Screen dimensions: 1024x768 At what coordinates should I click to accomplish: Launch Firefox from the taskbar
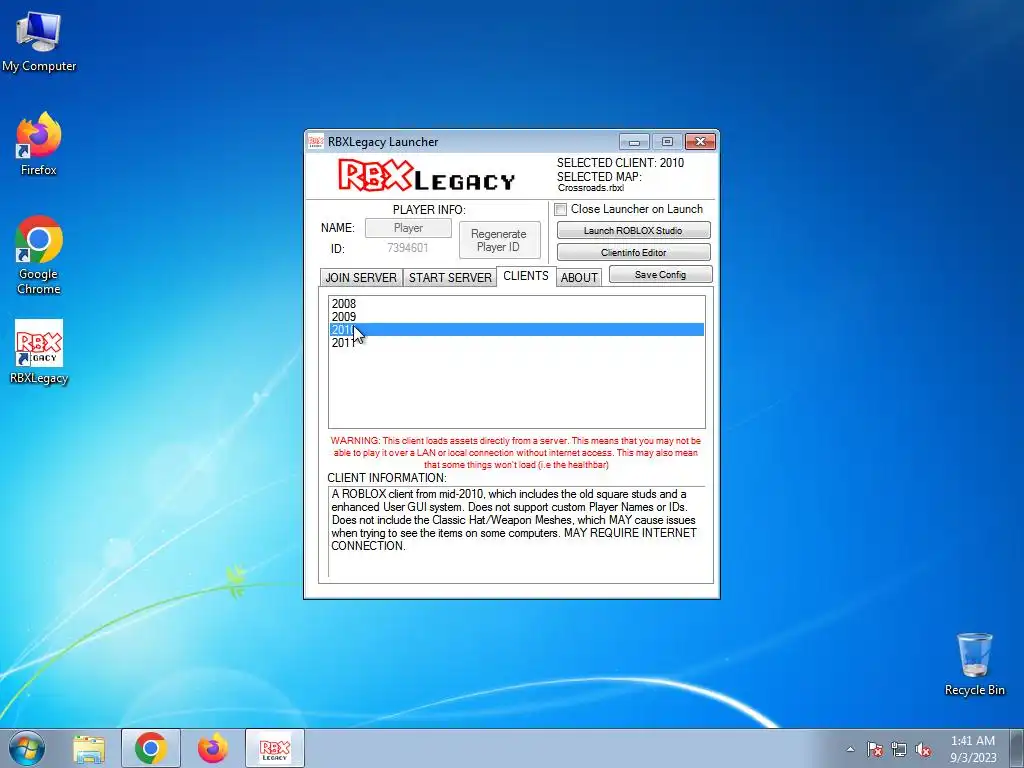213,748
